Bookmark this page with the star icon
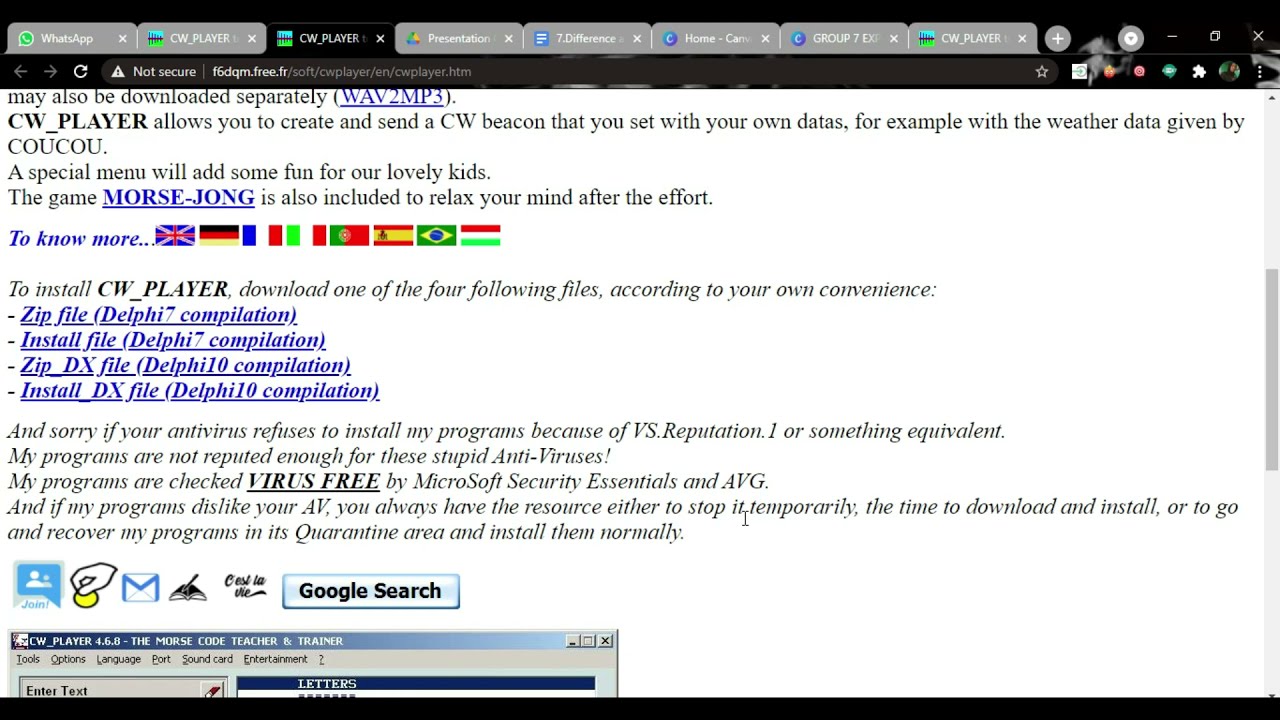Image resolution: width=1280 pixels, height=720 pixels. 1042,71
